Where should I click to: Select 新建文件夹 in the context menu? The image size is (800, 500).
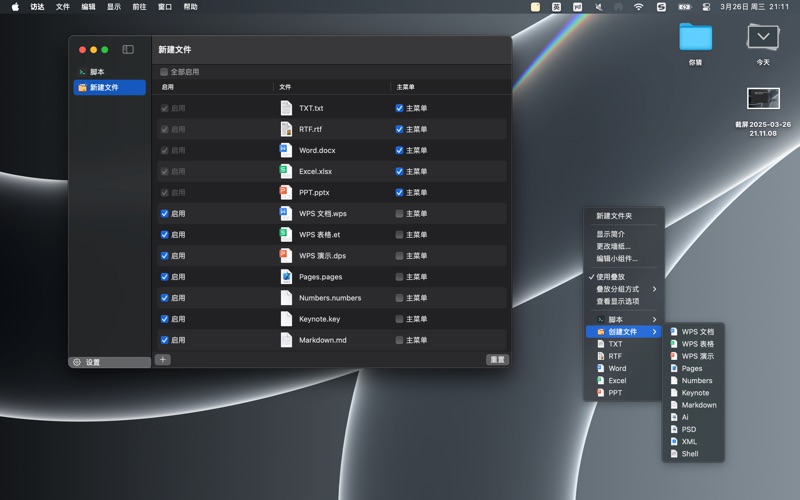(614, 216)
